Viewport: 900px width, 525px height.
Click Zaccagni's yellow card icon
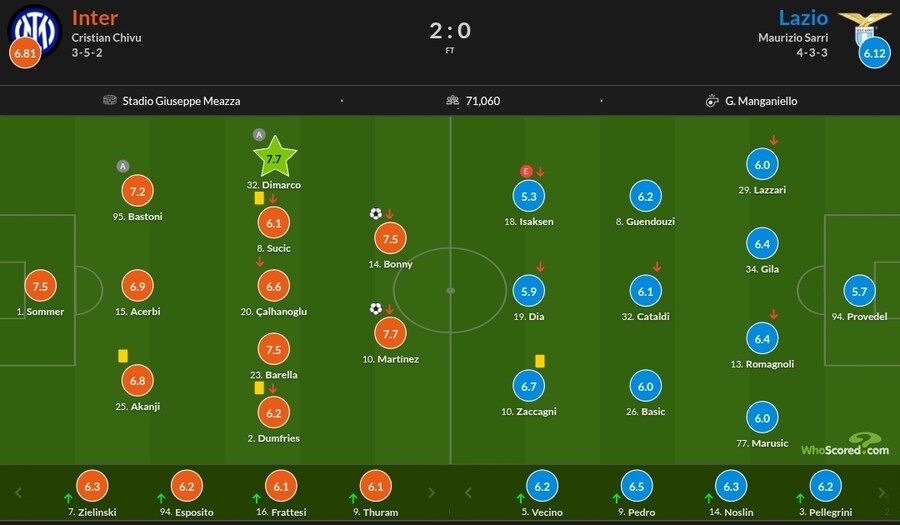(x=539, y=361)
